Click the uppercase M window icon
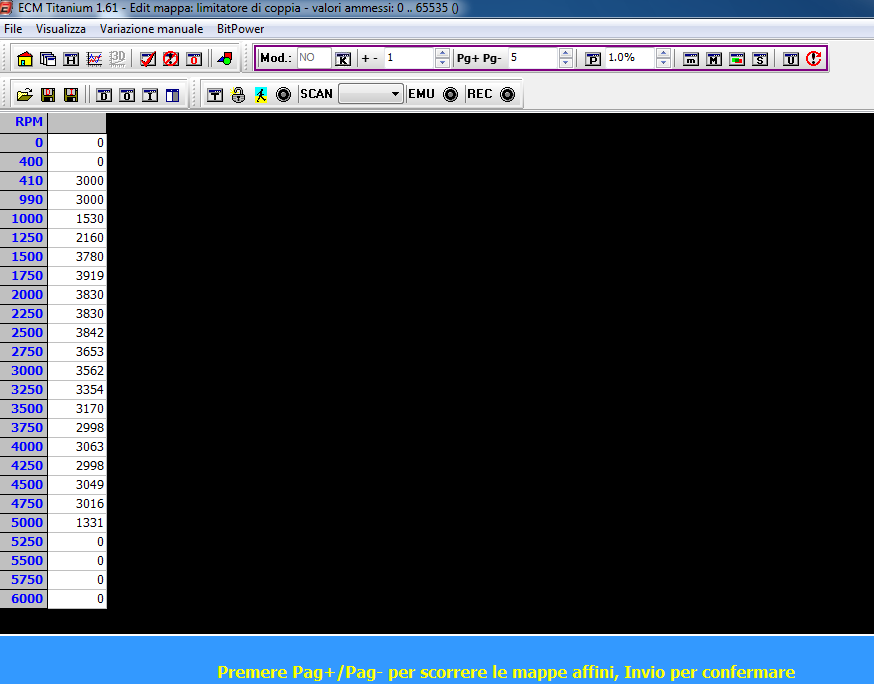 [x=714, y=59]
